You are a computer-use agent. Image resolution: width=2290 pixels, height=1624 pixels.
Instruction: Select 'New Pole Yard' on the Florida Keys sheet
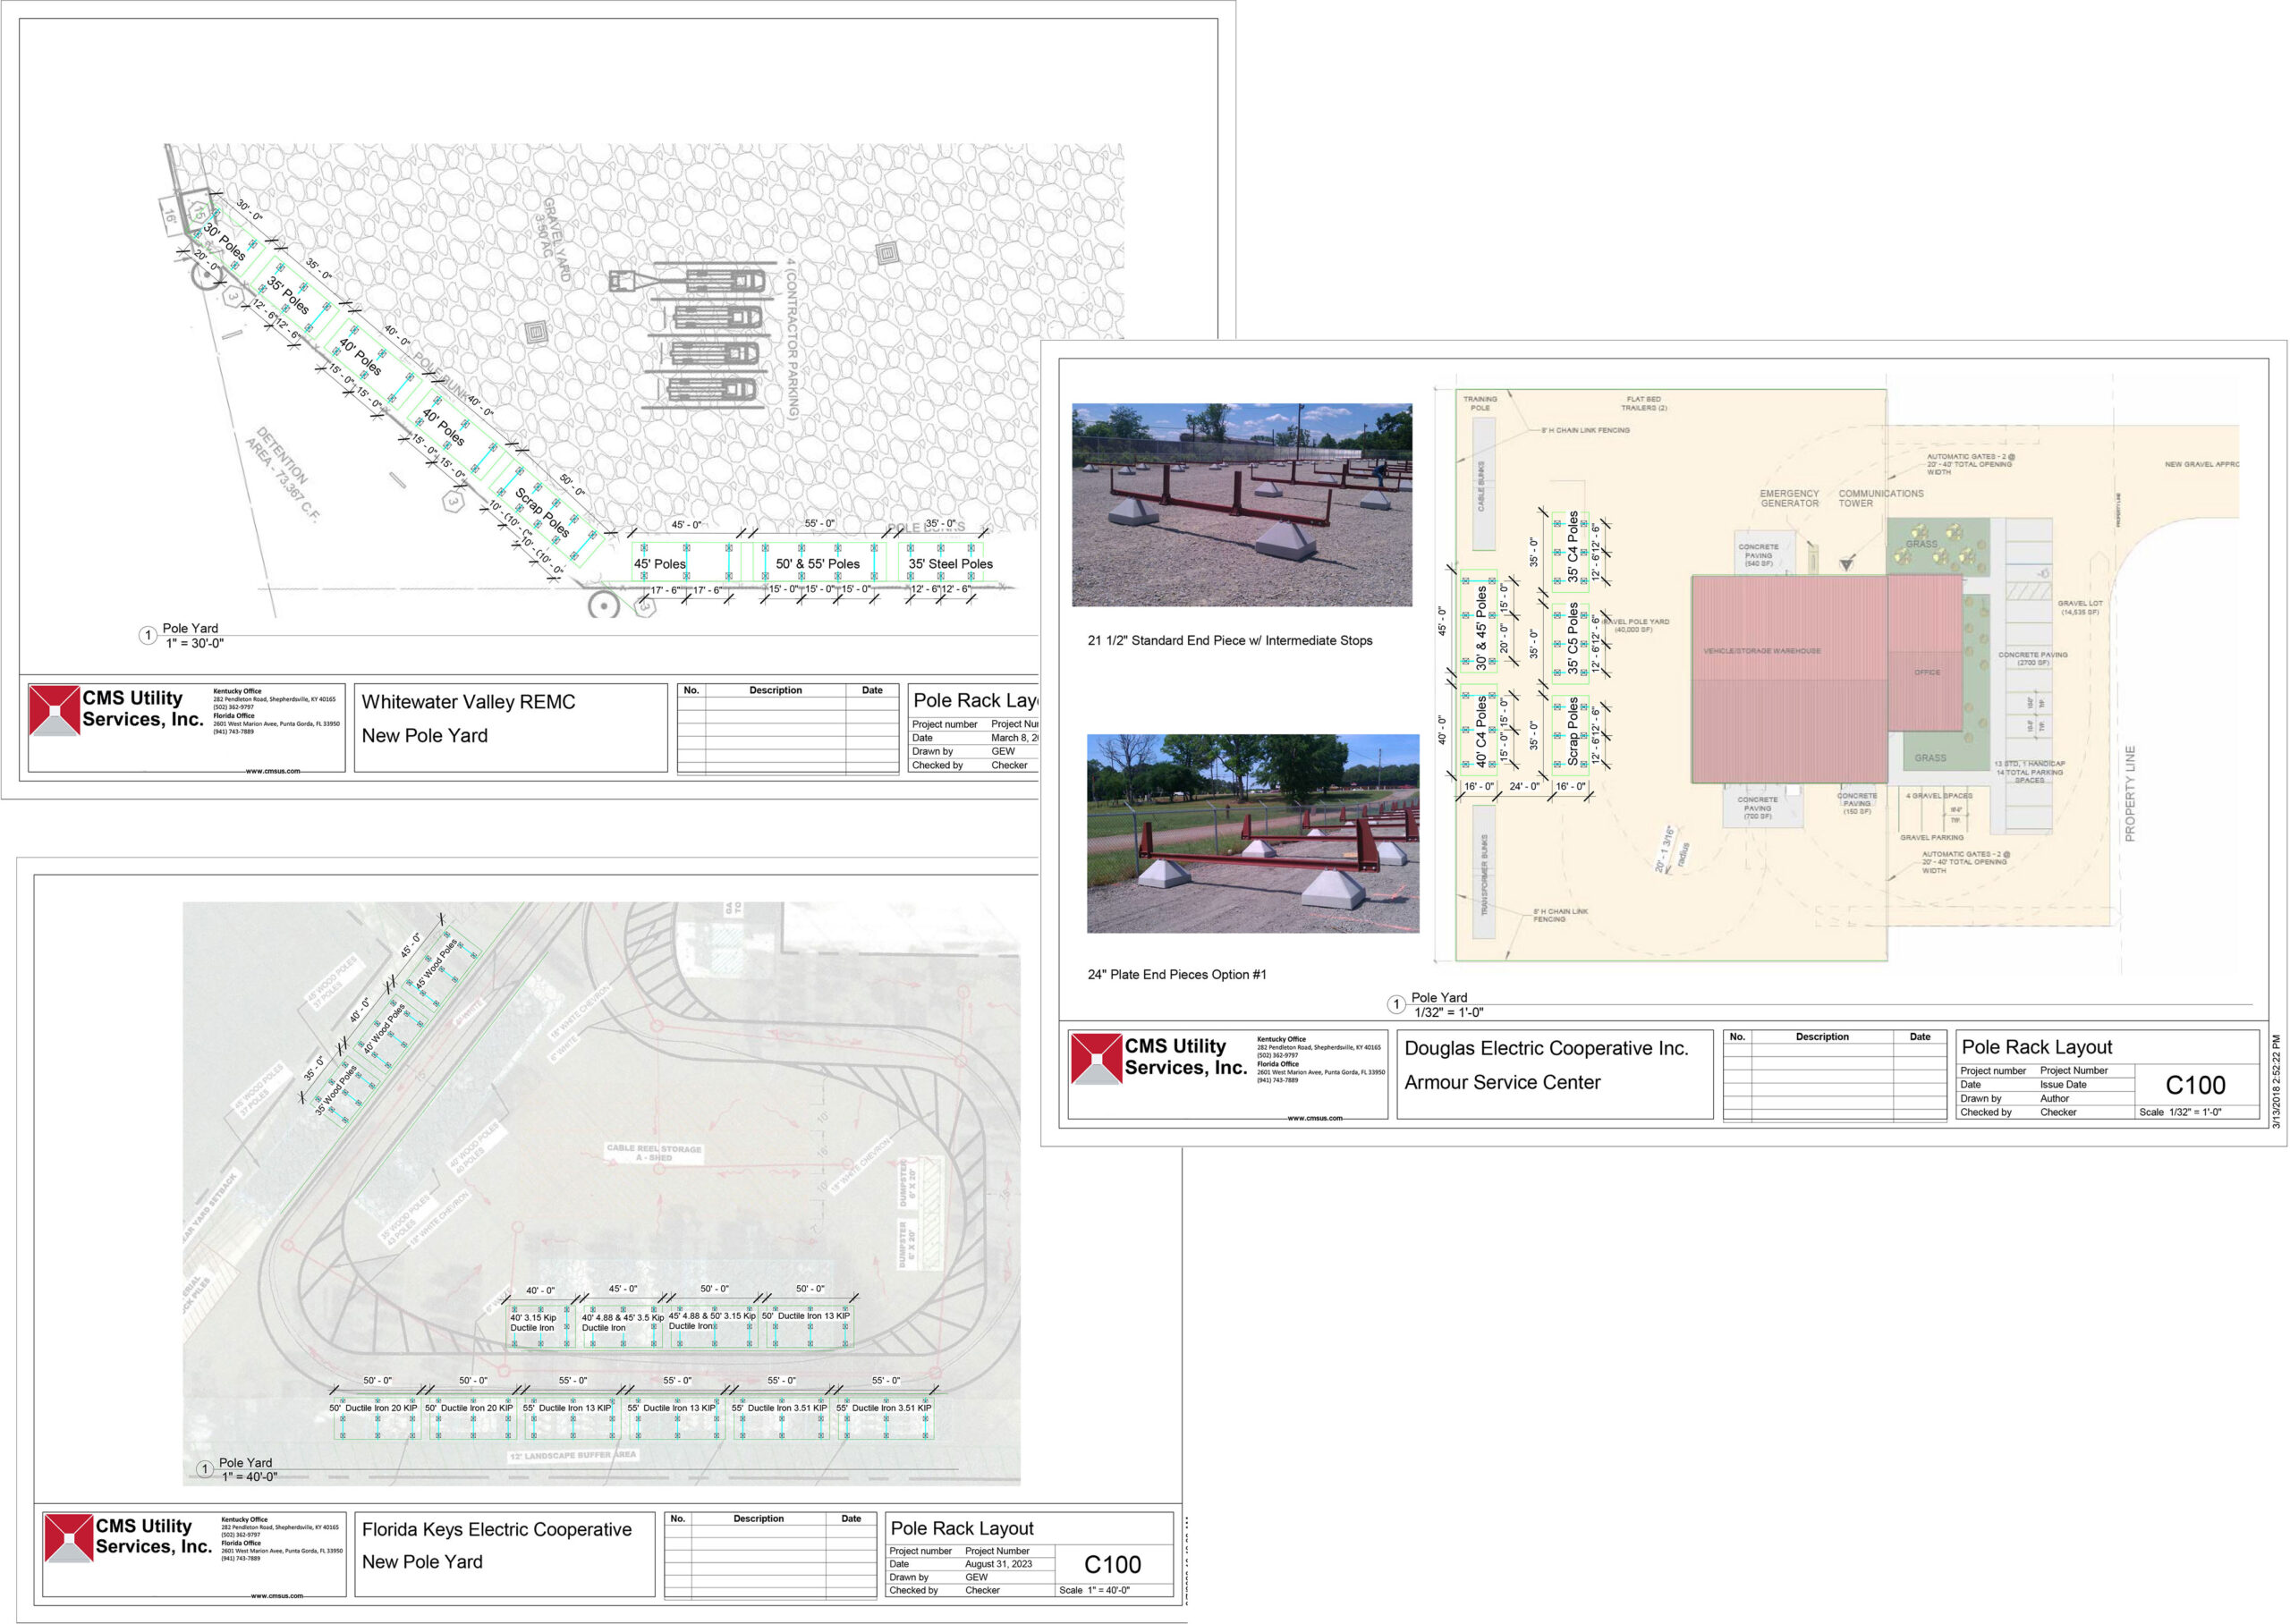tap(422, 1561)
